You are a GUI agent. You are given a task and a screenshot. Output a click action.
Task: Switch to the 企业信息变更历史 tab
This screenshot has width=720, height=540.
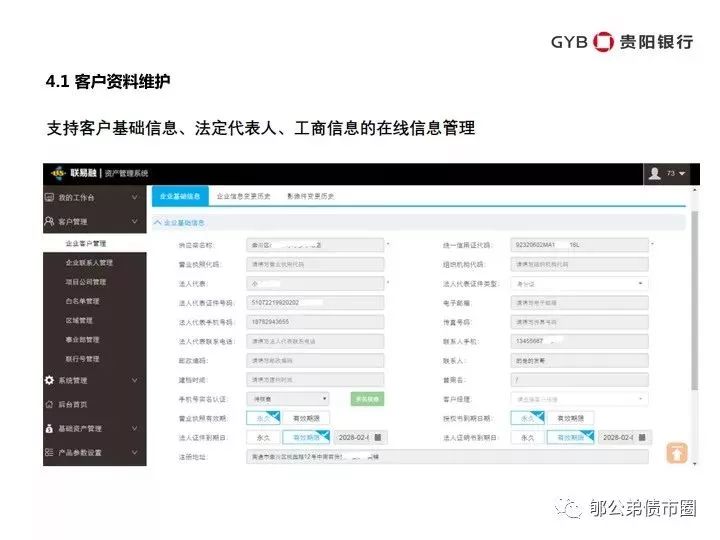(x=243, y=196)
